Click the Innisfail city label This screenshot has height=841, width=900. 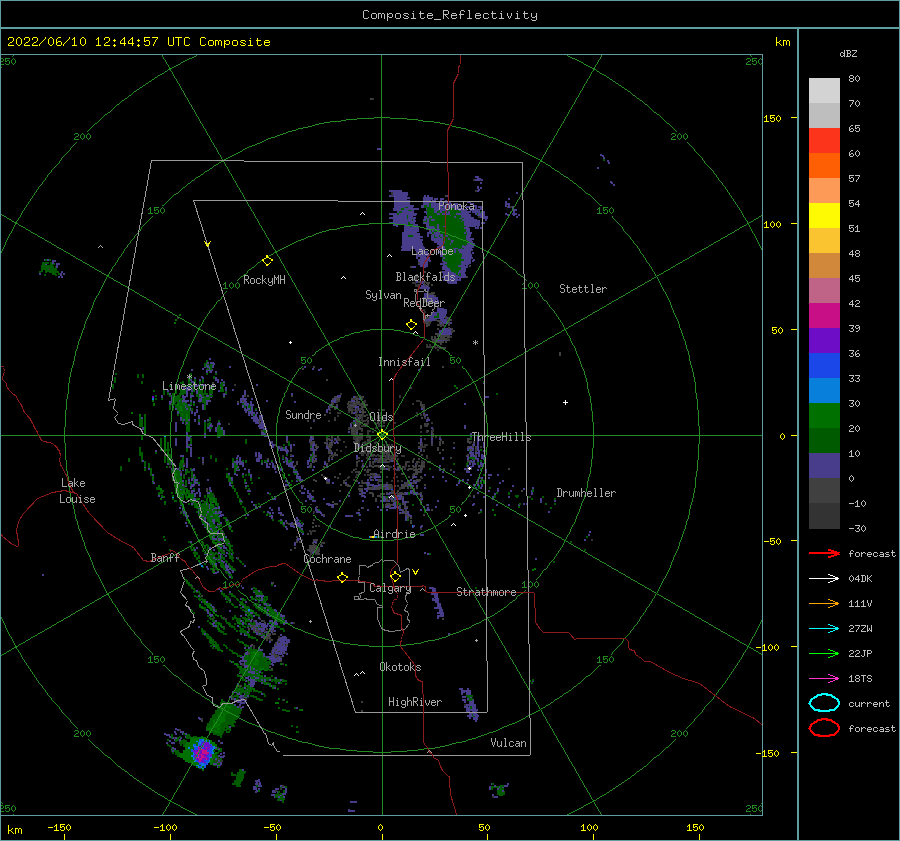click(x=404, y=362)
